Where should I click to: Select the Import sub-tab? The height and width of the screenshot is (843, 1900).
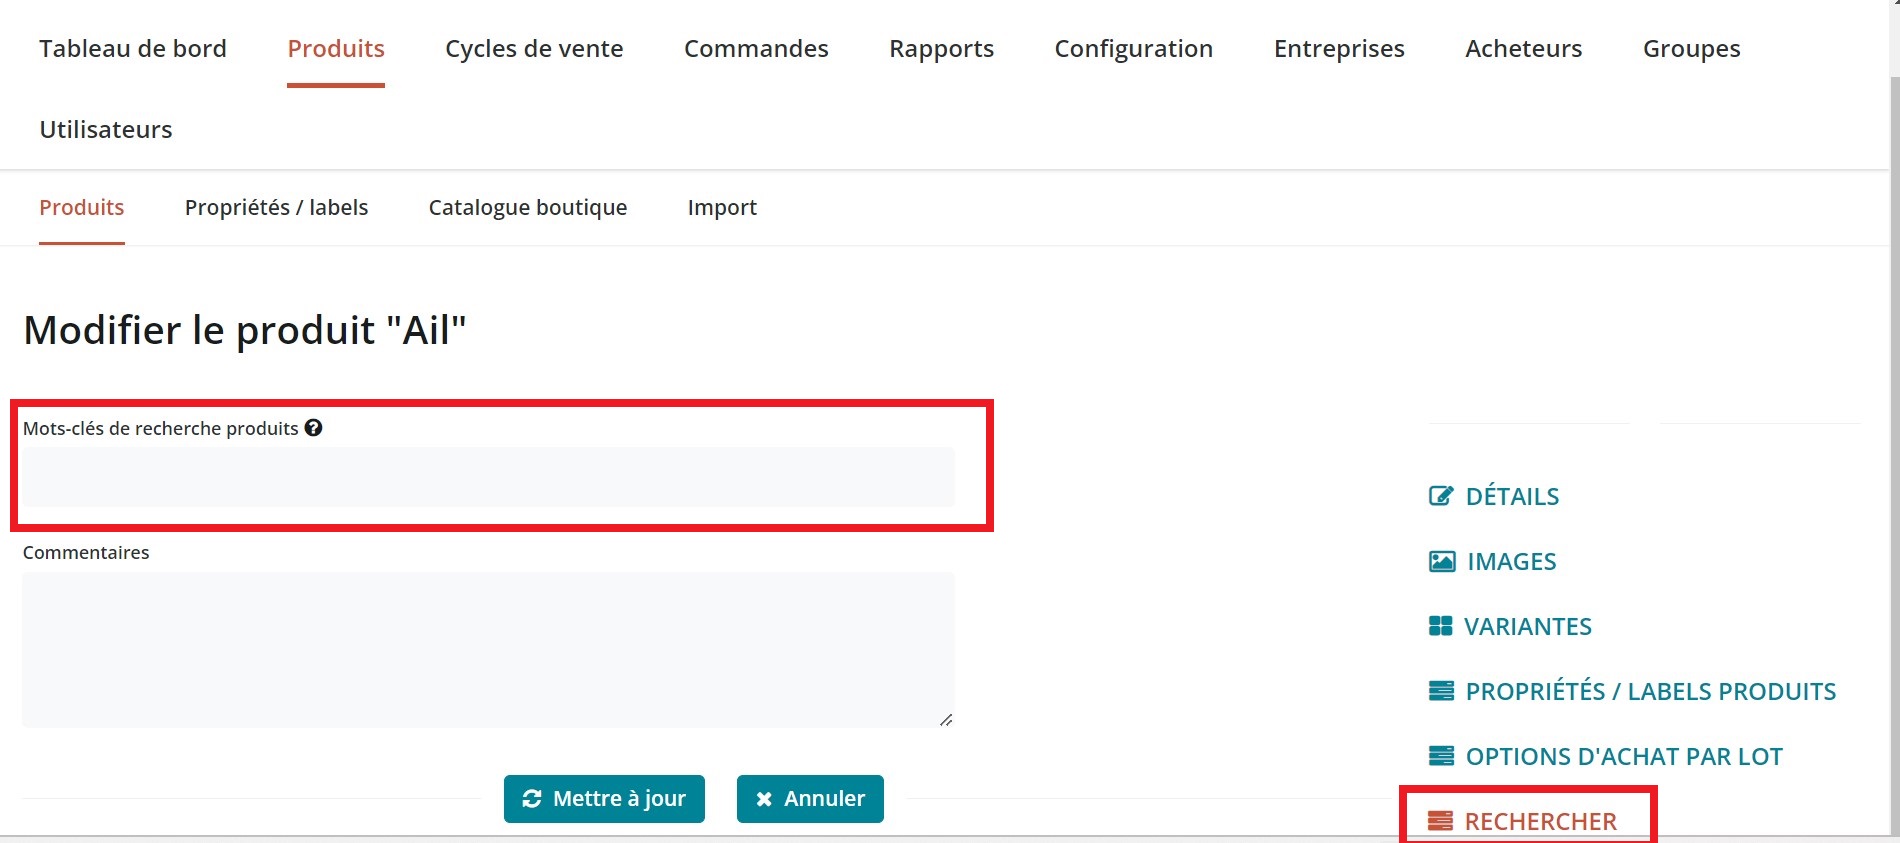(x=722, y=207)
